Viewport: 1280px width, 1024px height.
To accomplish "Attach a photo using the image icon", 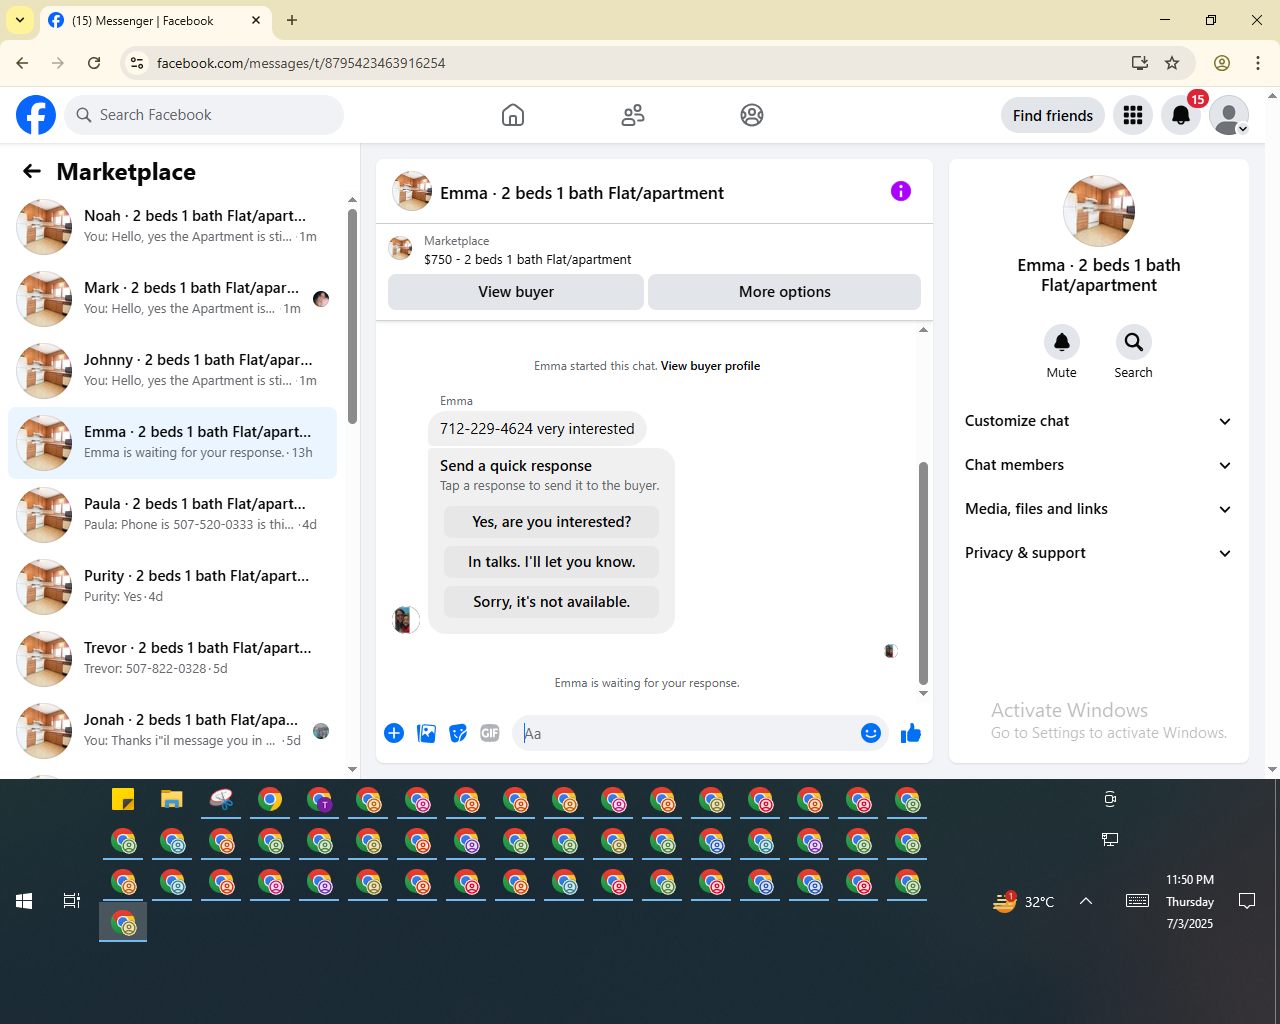I will coord(426,733).
